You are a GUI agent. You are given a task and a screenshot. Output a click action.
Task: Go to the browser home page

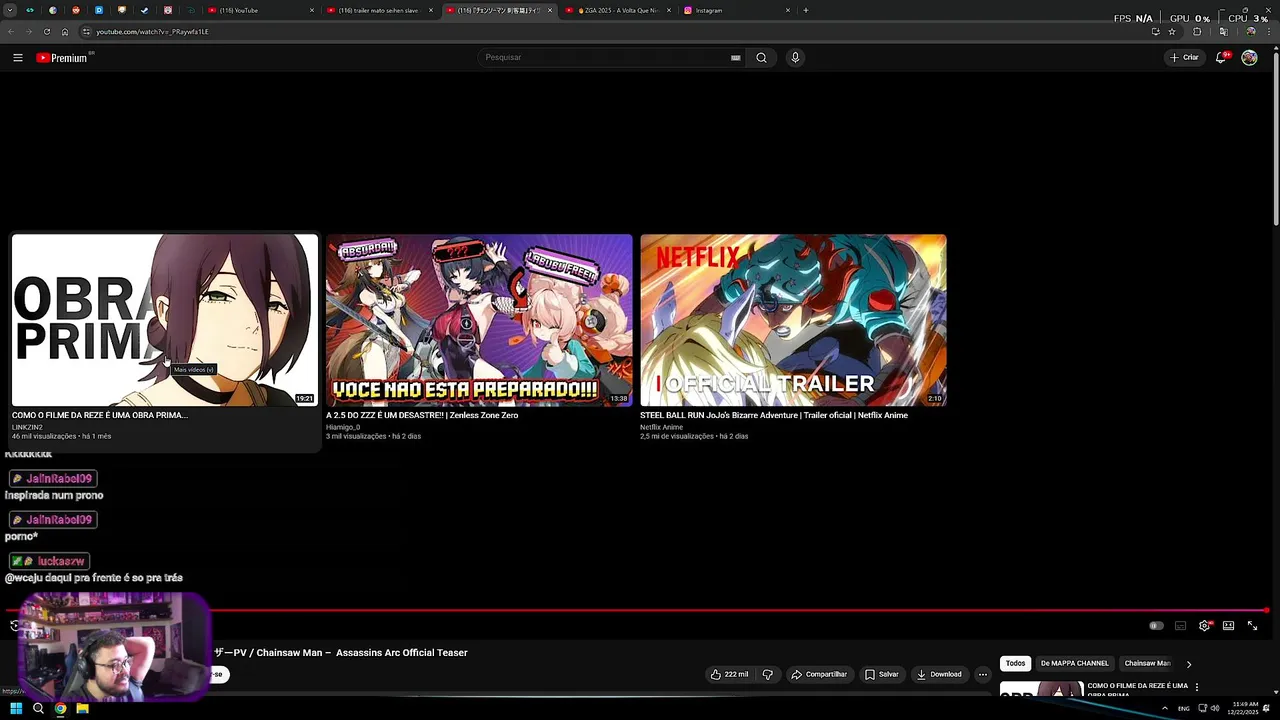click(x=65, y=32)
